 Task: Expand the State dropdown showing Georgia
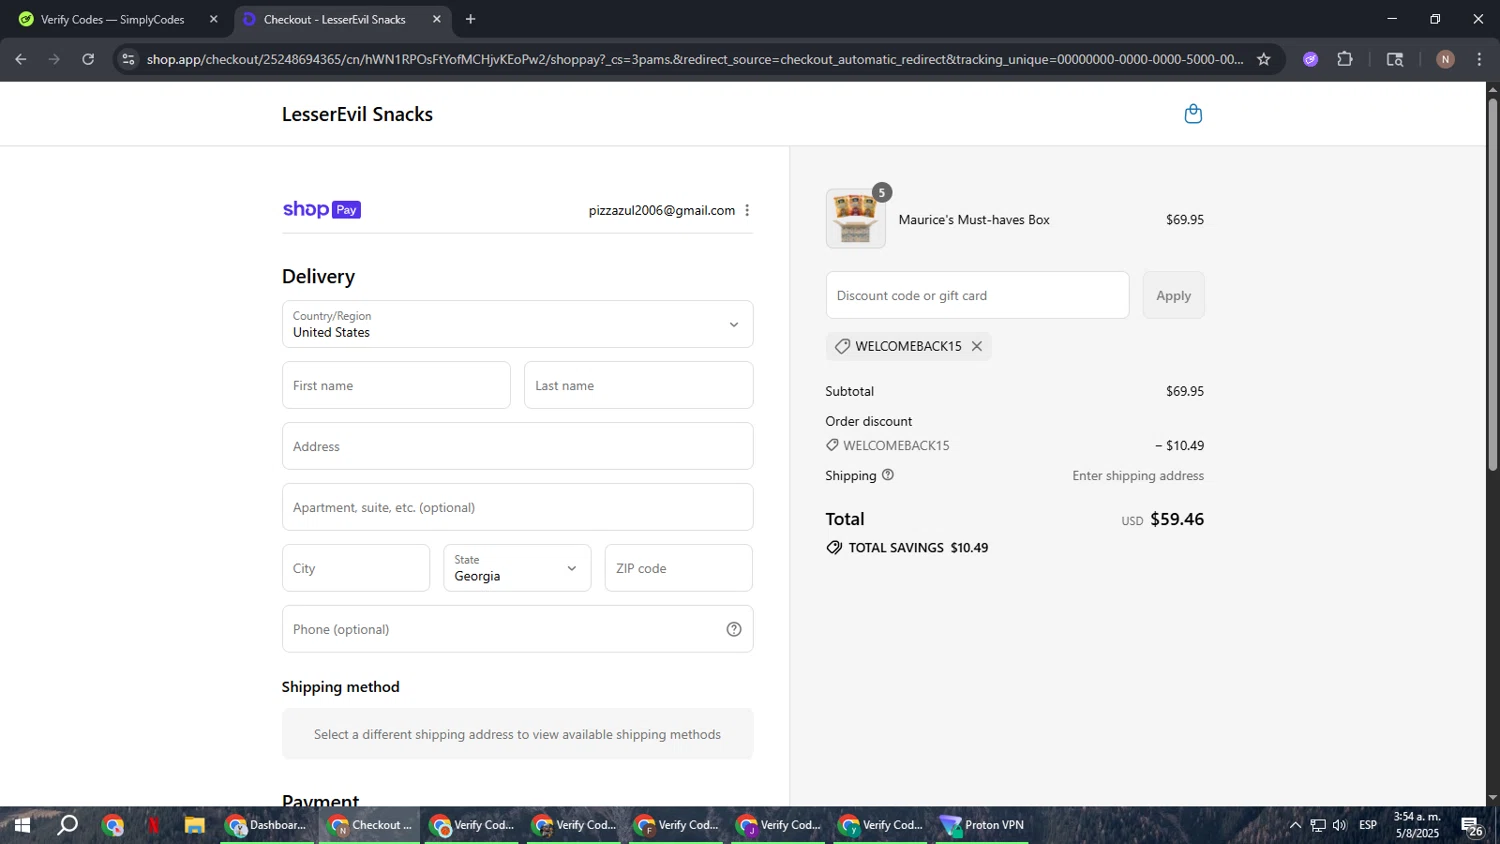pos(517,568)
